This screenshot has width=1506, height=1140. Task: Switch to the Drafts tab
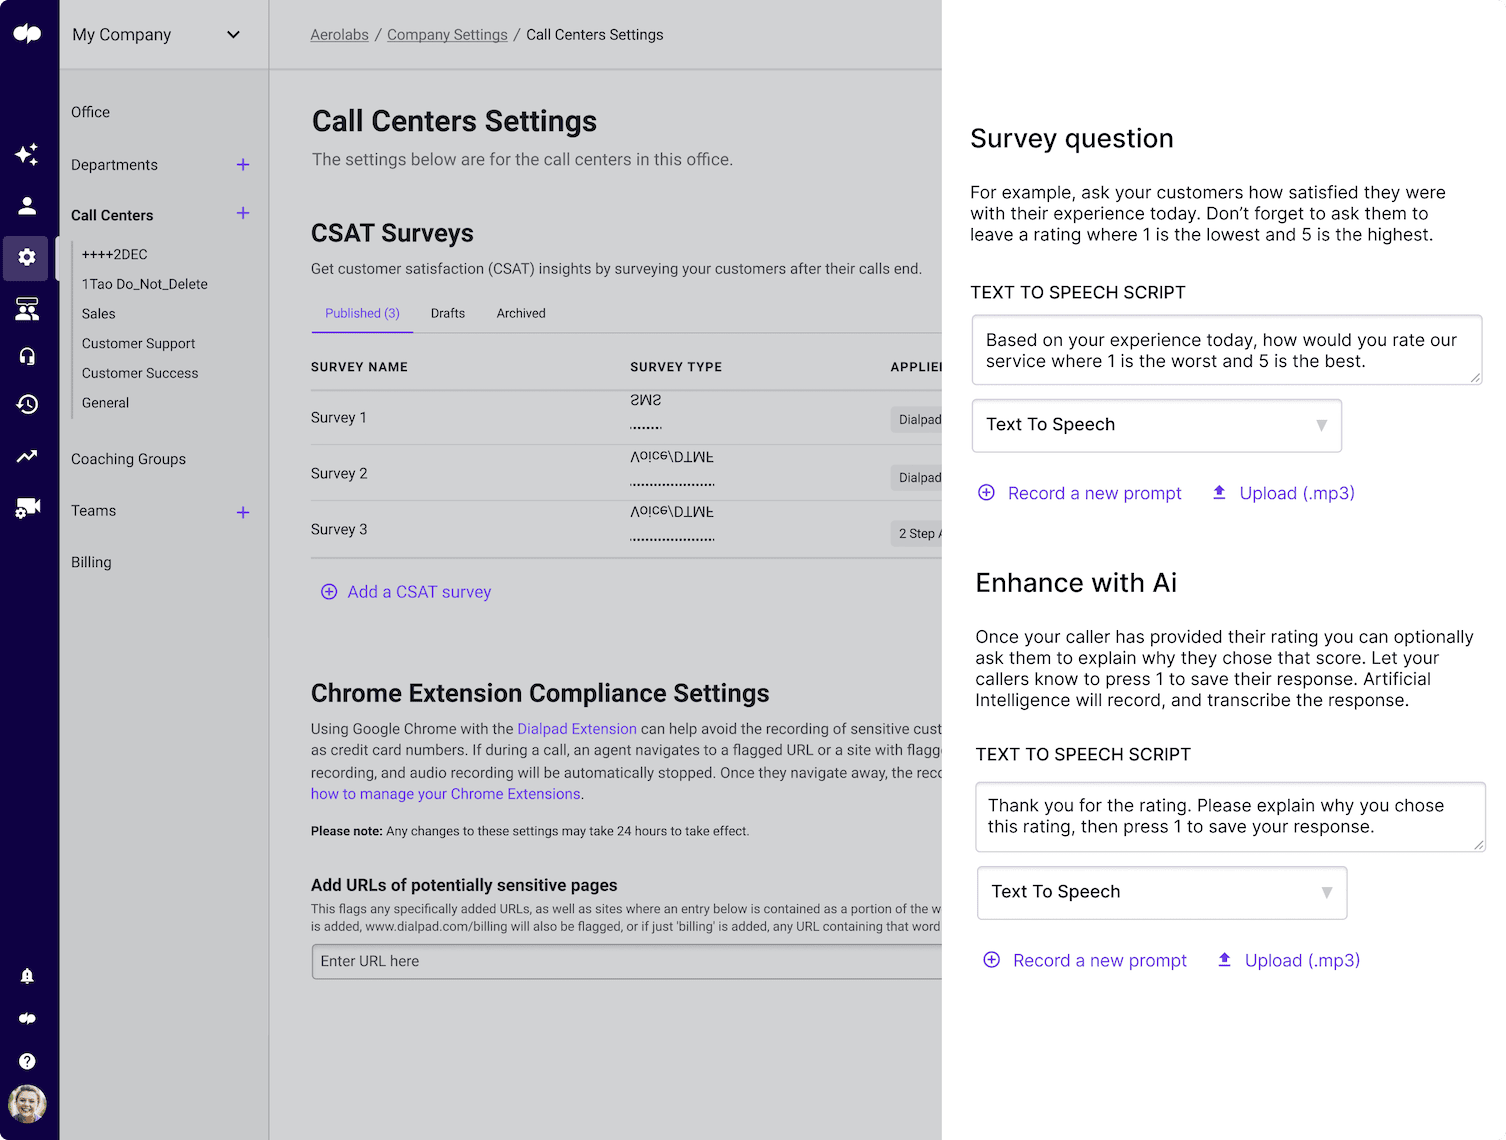pos(448,313)
